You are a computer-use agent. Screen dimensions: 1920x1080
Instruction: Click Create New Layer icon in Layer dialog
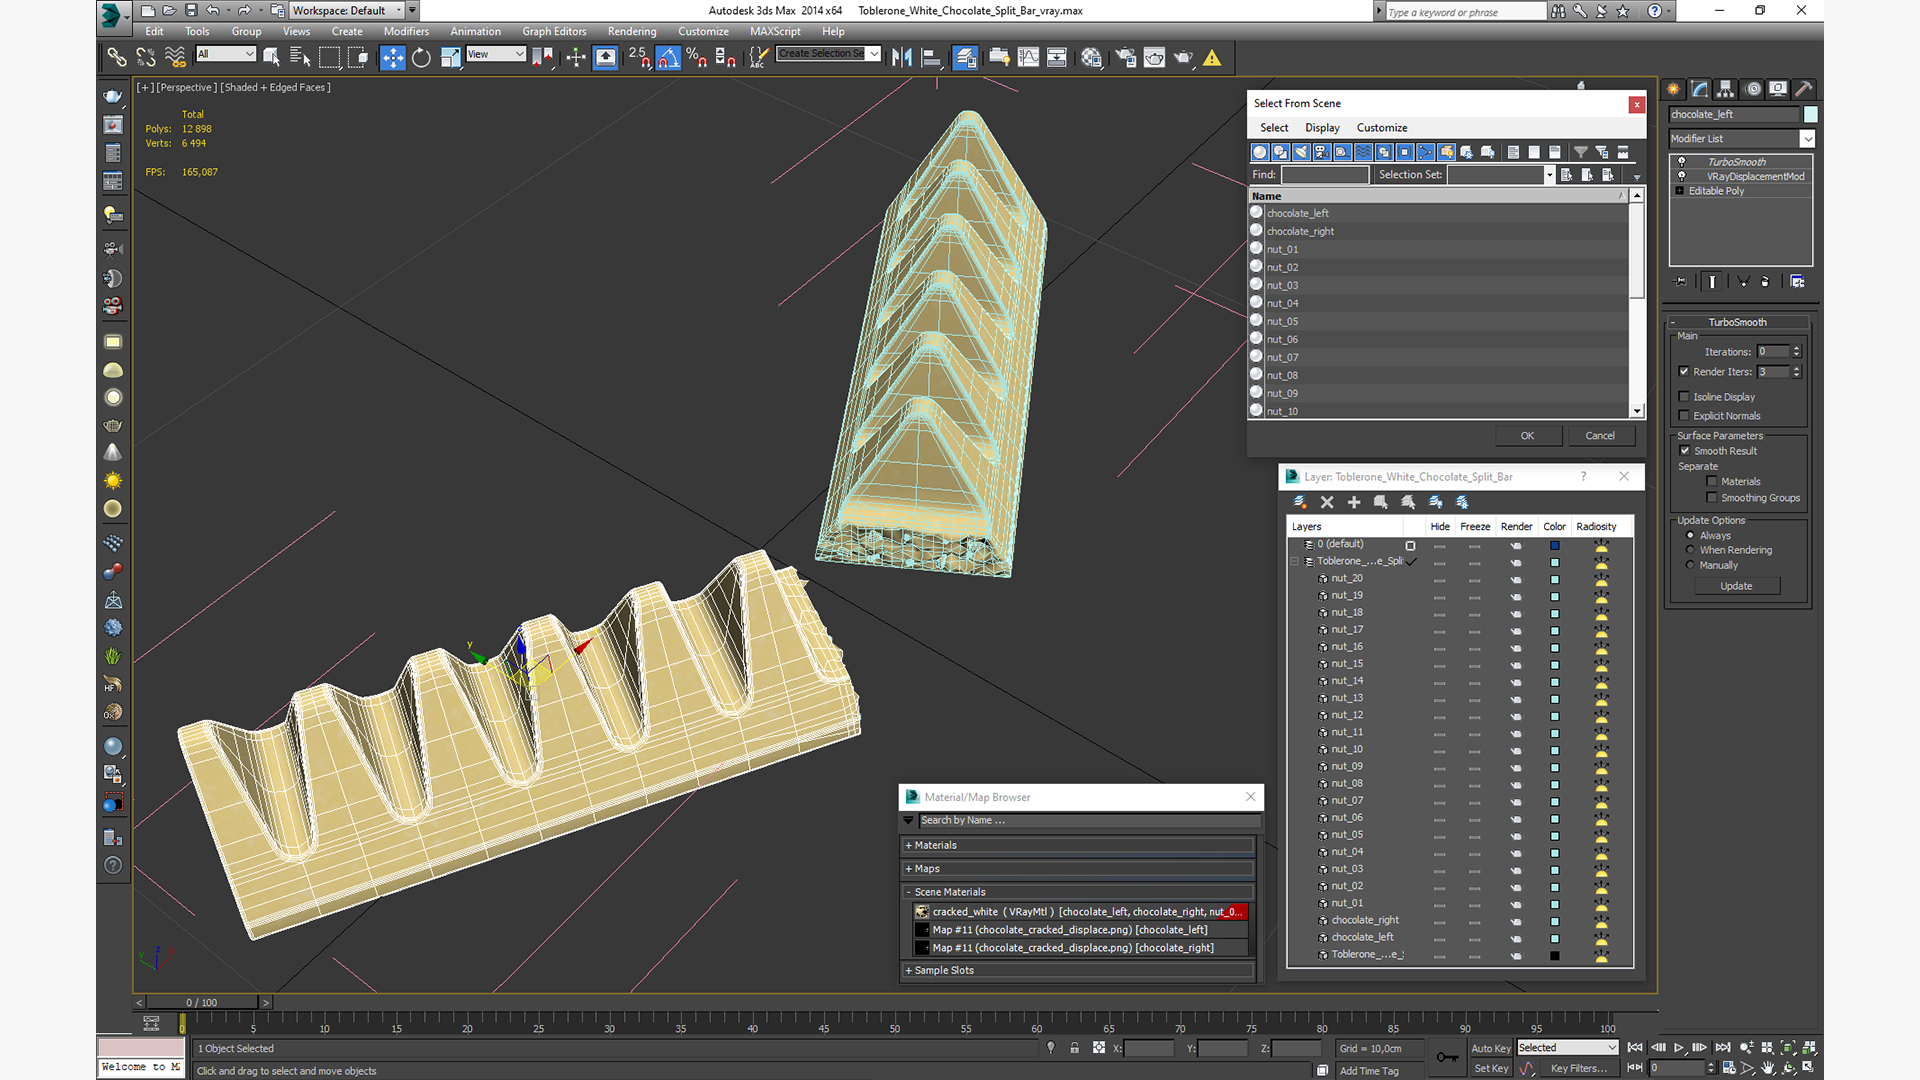tap(1299, 502)
